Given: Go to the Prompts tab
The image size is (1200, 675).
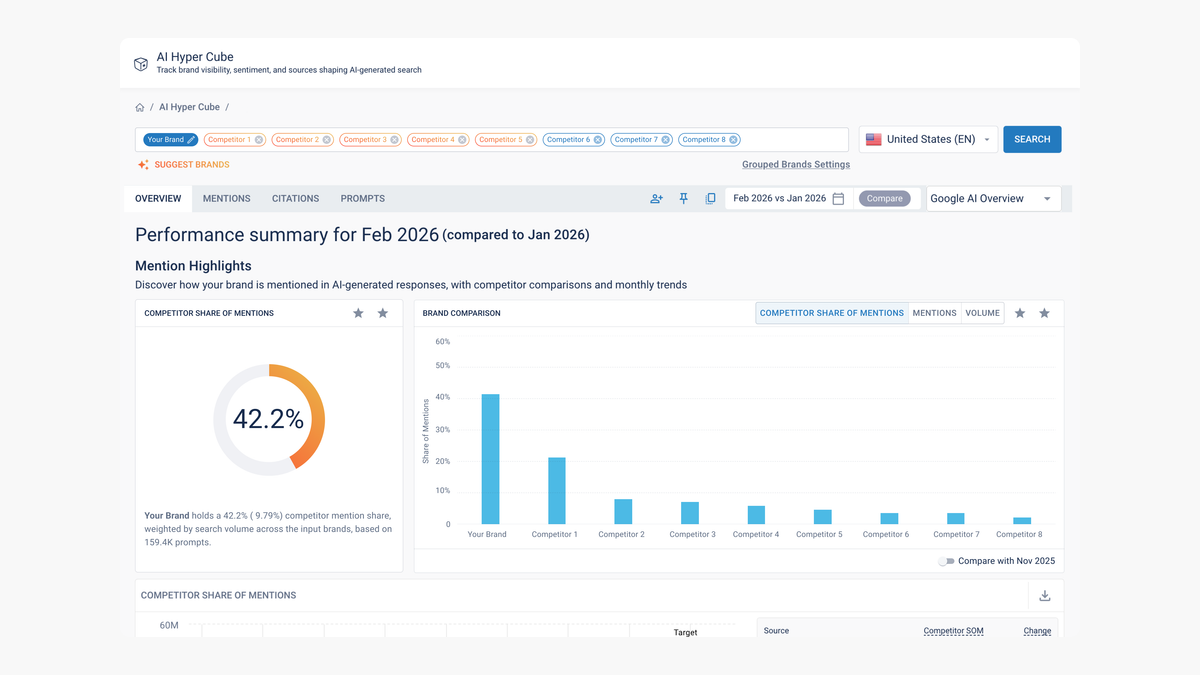Looking at the screenshot, I should (x=363, y=199).
